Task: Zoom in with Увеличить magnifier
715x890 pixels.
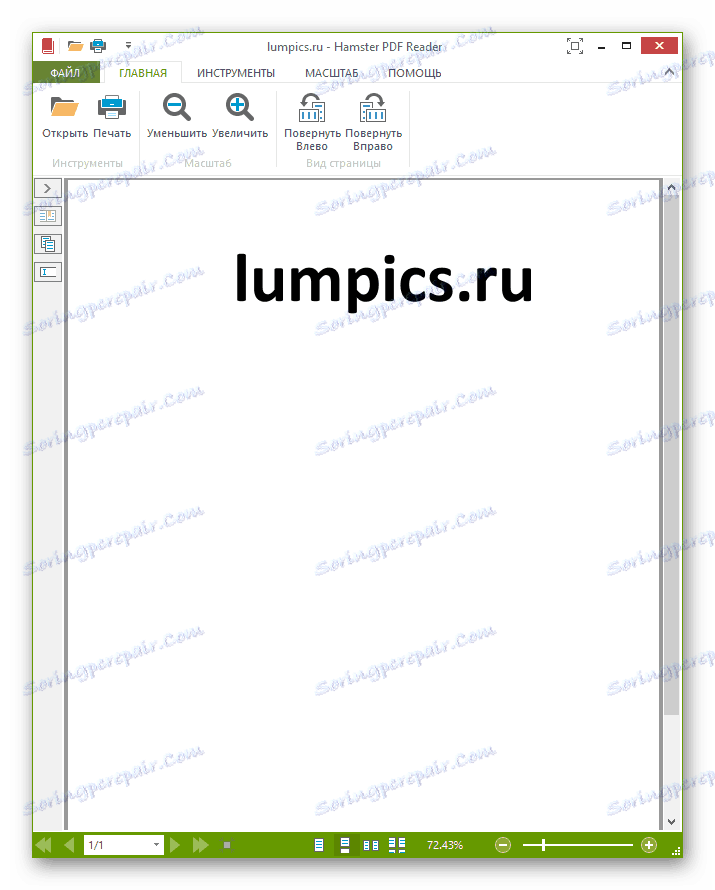Action: point(240,117)
